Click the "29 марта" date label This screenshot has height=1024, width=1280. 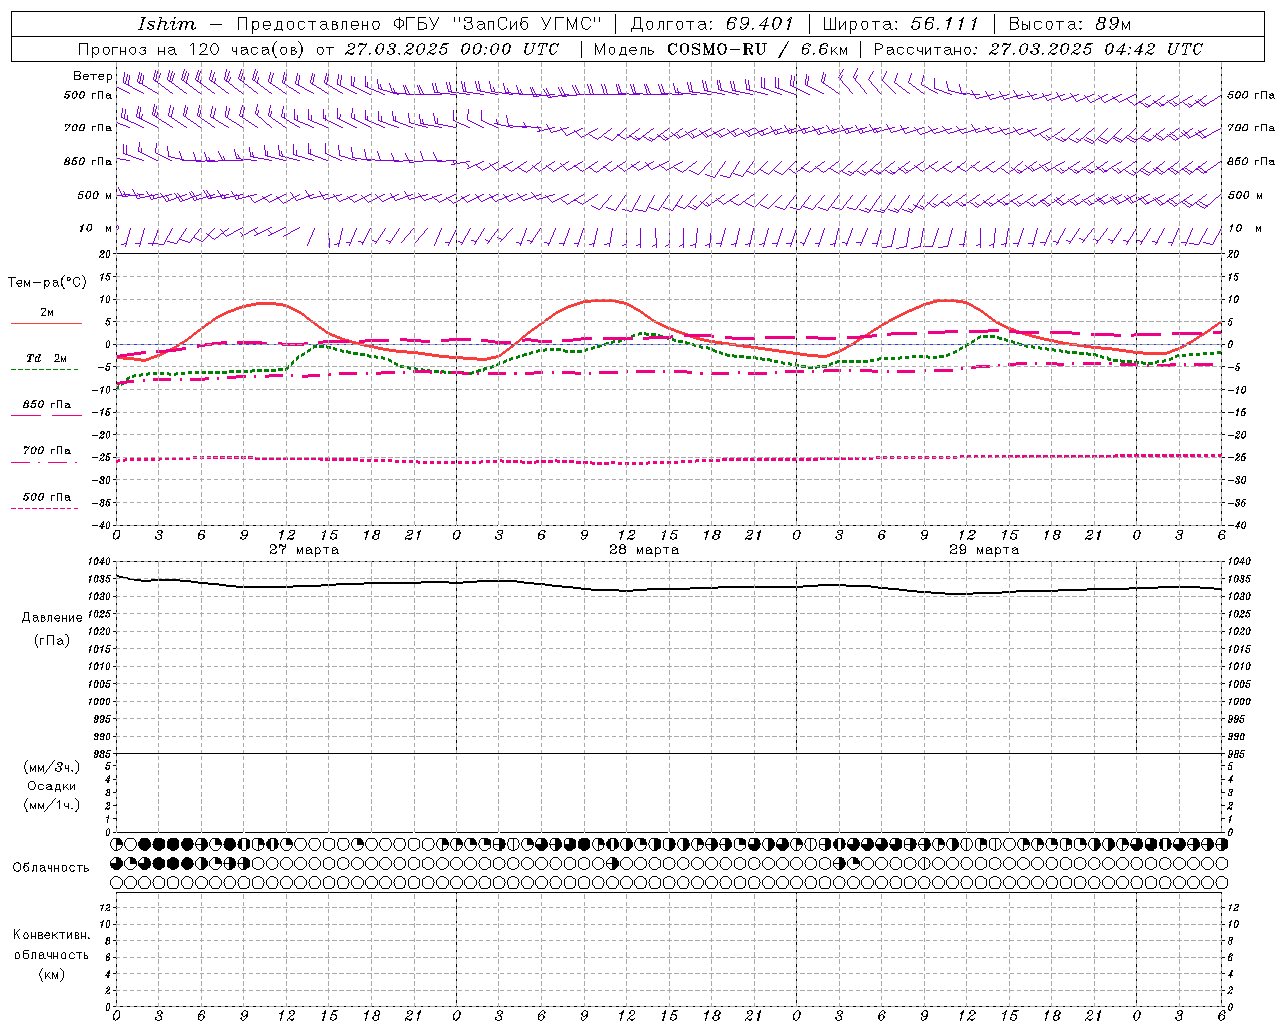[x=984, y=550]
